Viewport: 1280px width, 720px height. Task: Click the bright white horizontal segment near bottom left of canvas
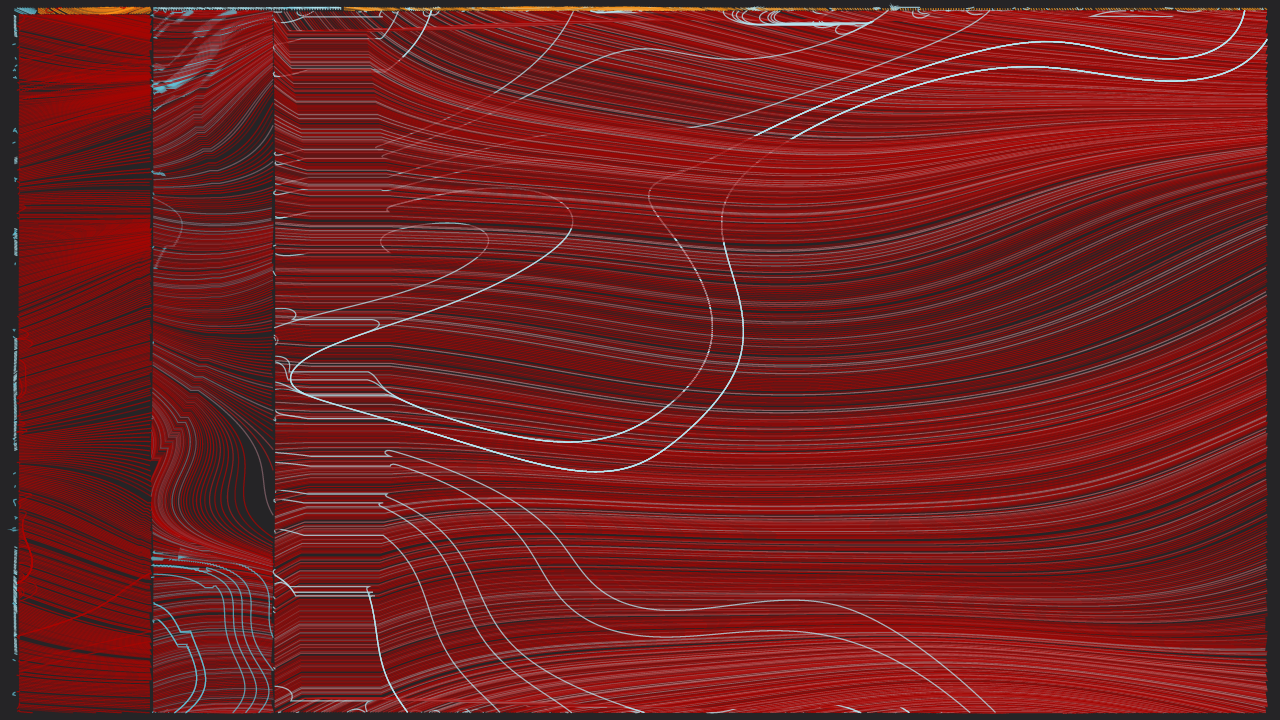coord(330,593)
